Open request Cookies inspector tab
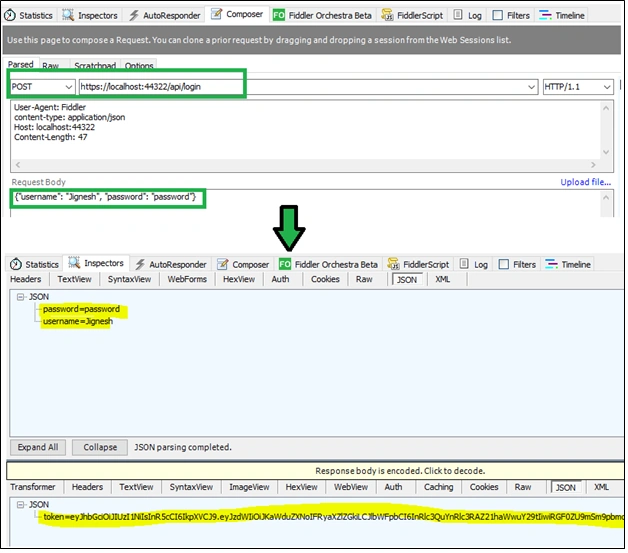This screenshot has height=553, width=628. click(x=325, y=280)
